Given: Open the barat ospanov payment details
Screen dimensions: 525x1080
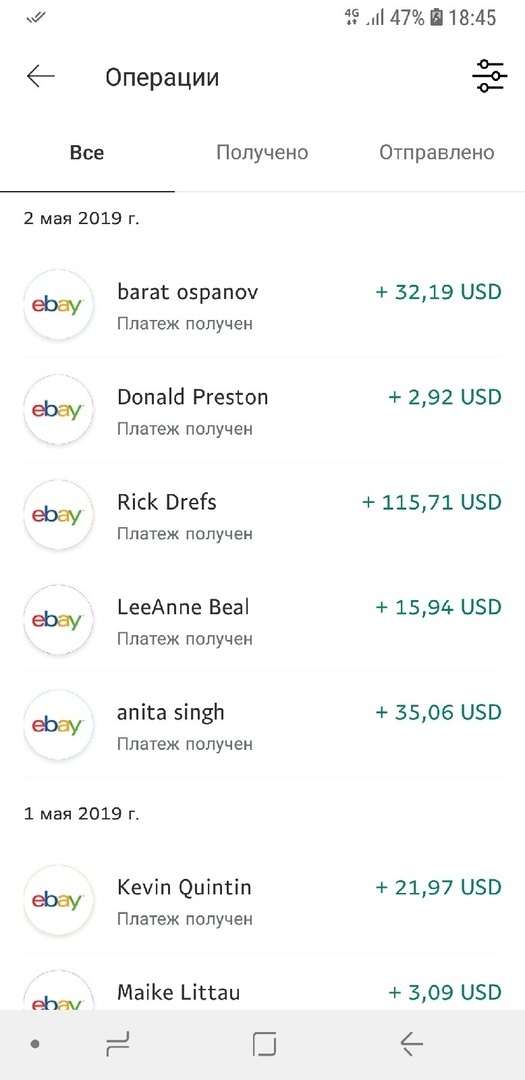Looking at the screenshot, I should point(262,305).
